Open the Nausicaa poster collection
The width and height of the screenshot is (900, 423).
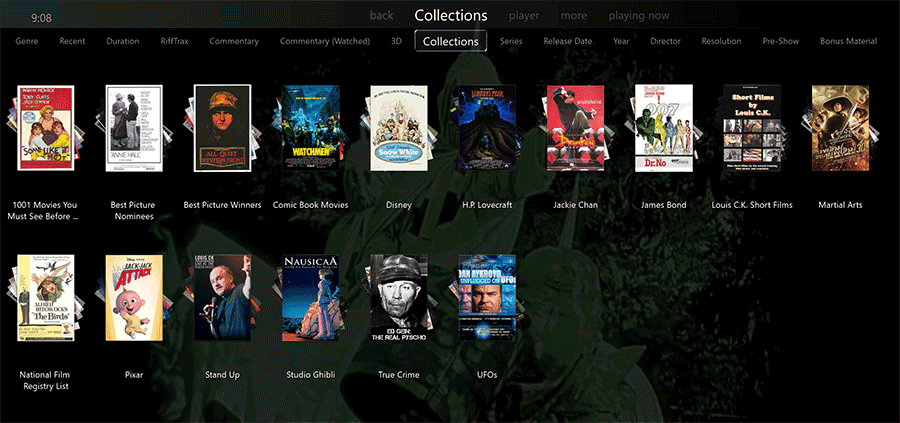point(311,298)
